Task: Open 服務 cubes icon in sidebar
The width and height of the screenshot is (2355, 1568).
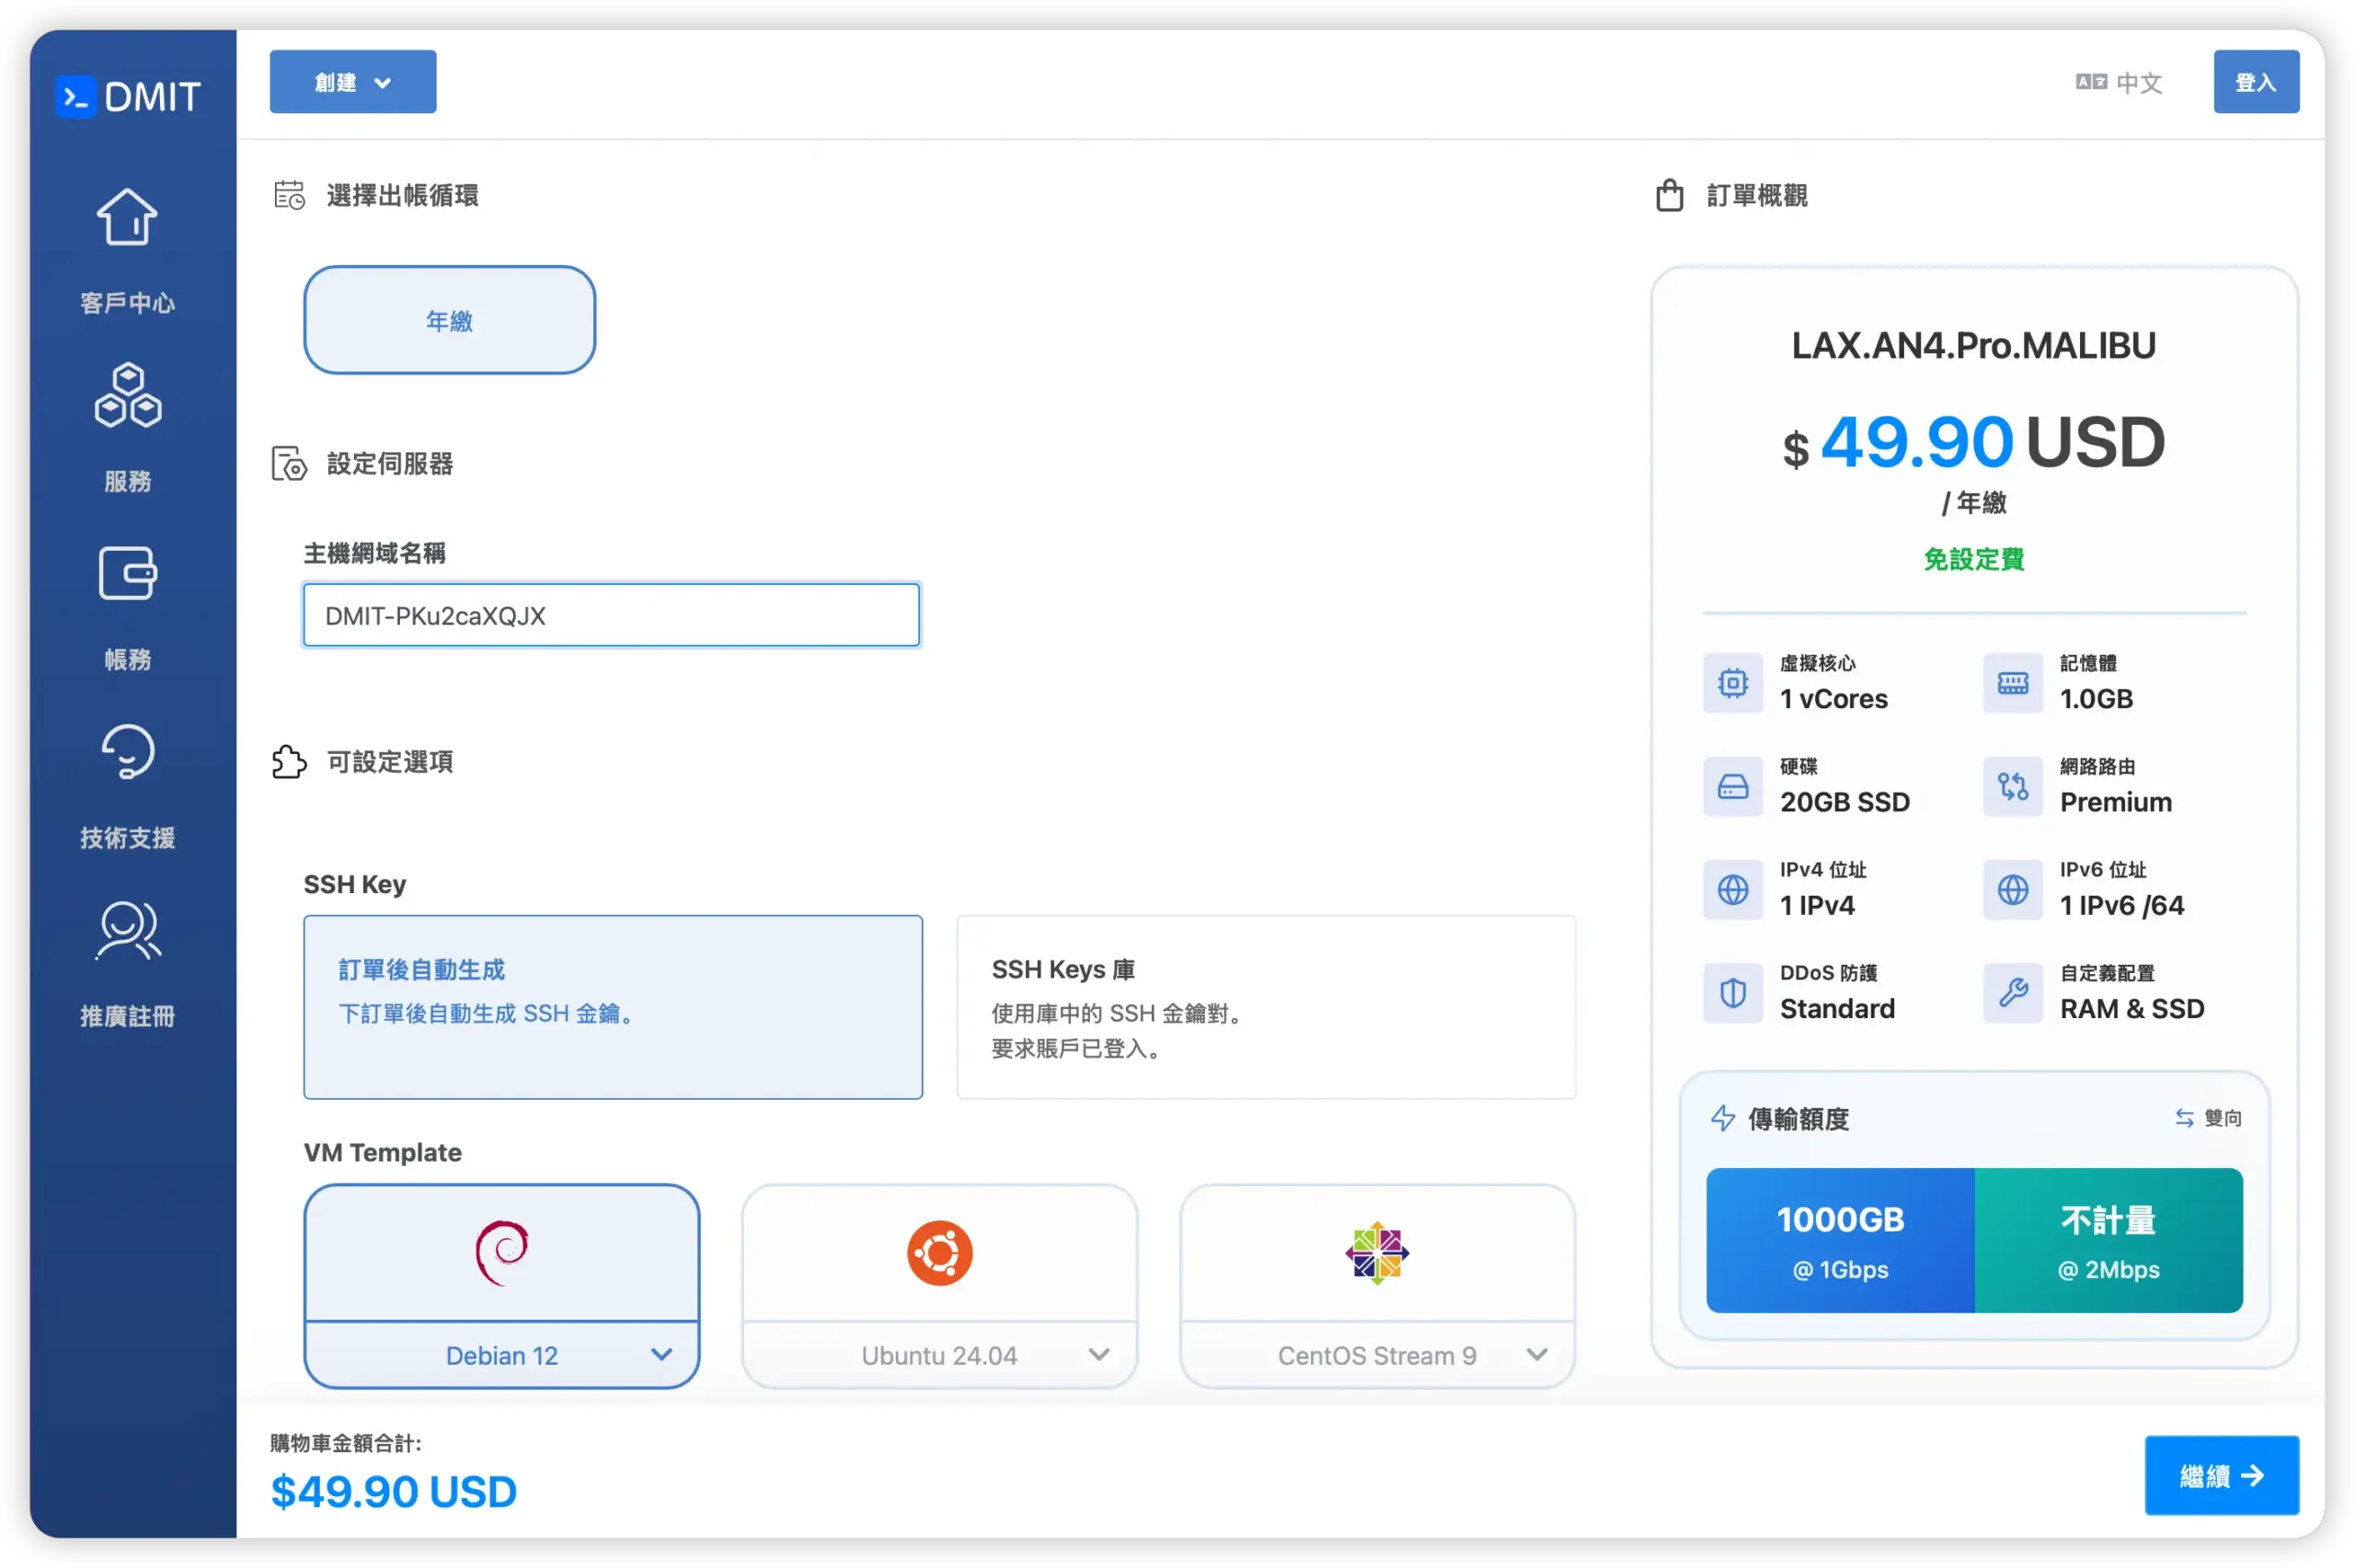Action: [x=127, y=395]
